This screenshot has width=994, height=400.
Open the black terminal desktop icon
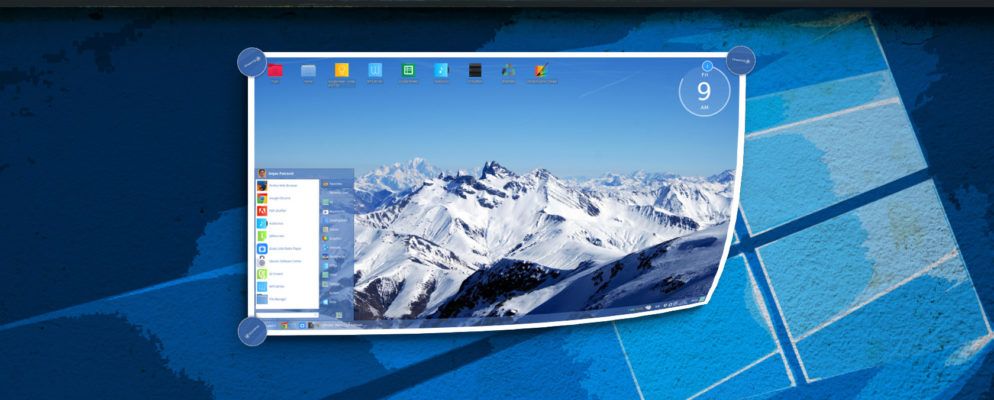475,70
